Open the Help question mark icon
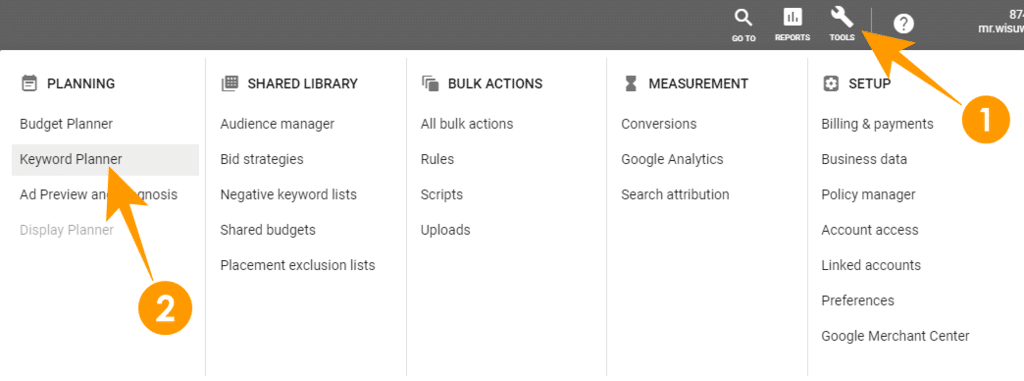The image size is (1024, 381). click(x=904, y=24)
